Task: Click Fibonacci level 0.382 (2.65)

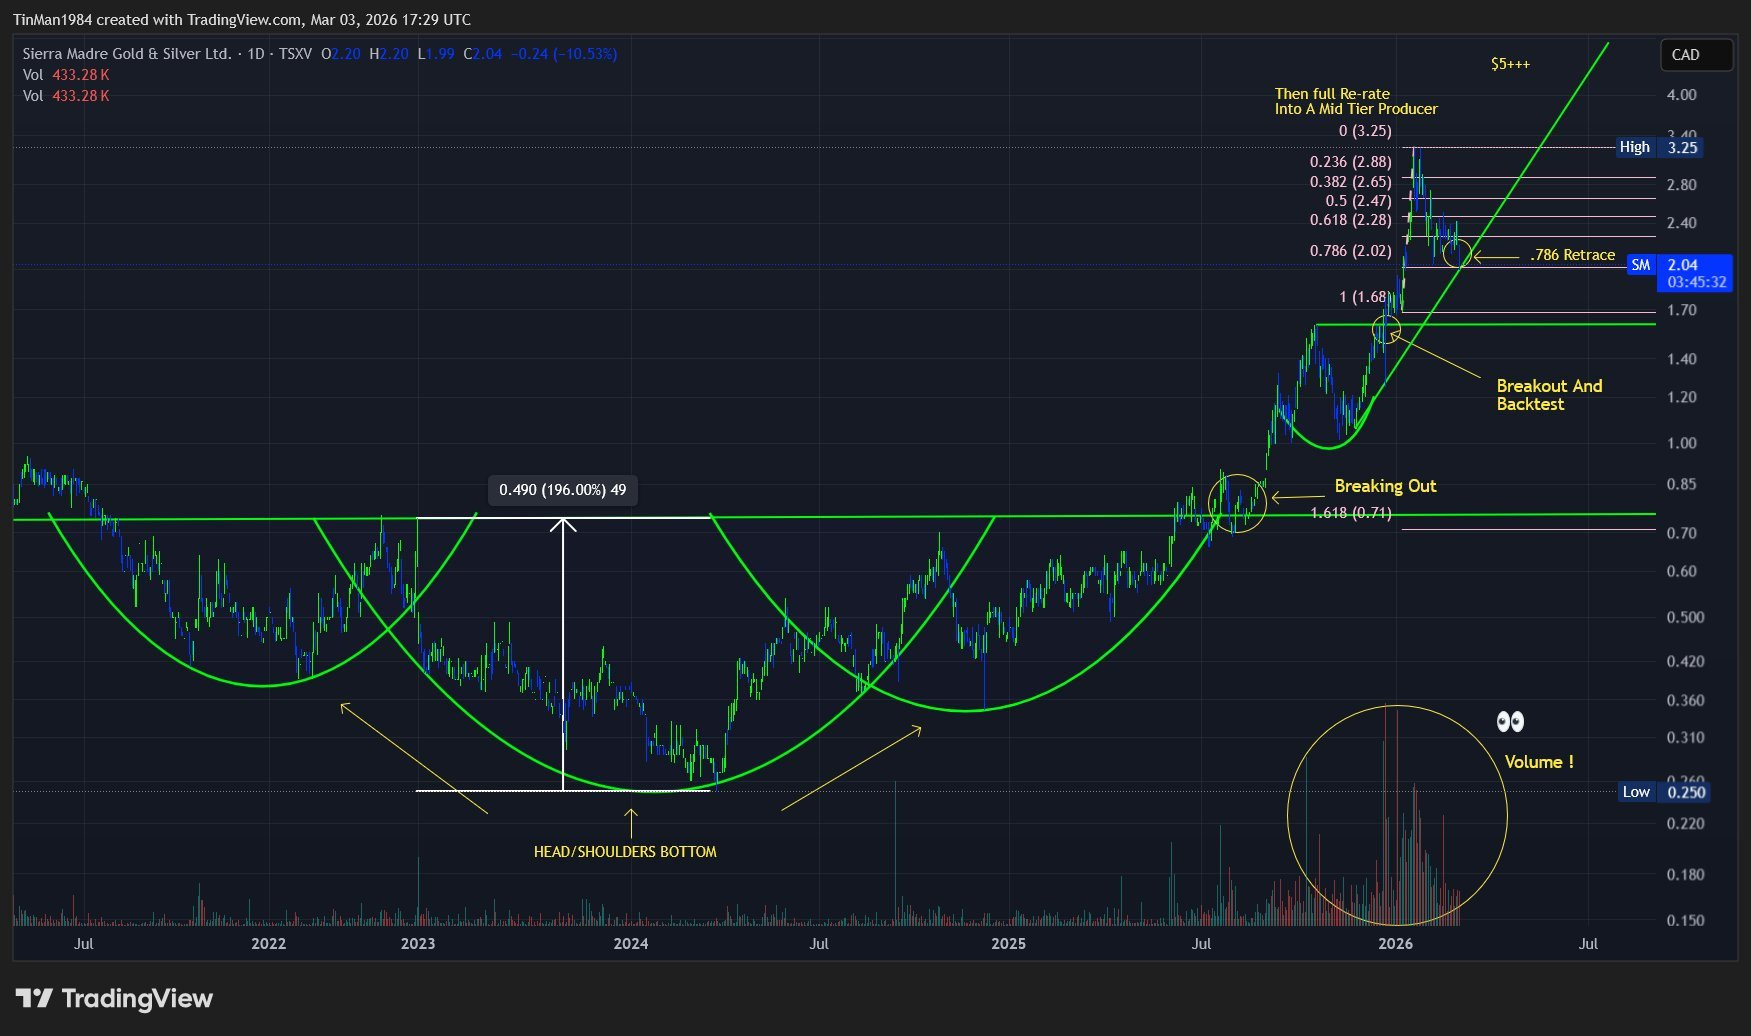Action: click(x=1350, y=182)
